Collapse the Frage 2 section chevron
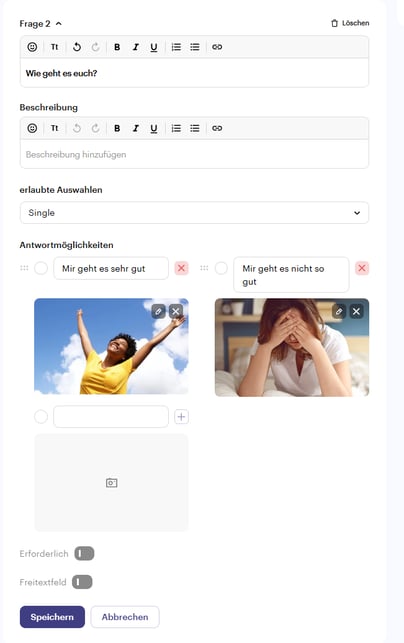Image resolution: width=404 pixels, height=643 pixels. (x=59, y=24)
